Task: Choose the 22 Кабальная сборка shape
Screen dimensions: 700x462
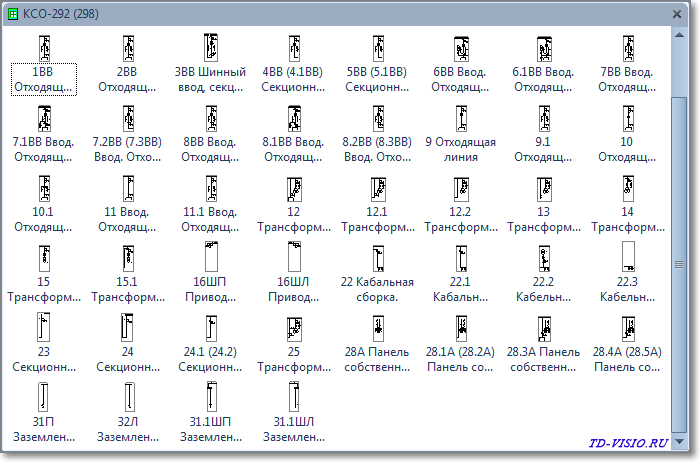Action: coord(377,274)
